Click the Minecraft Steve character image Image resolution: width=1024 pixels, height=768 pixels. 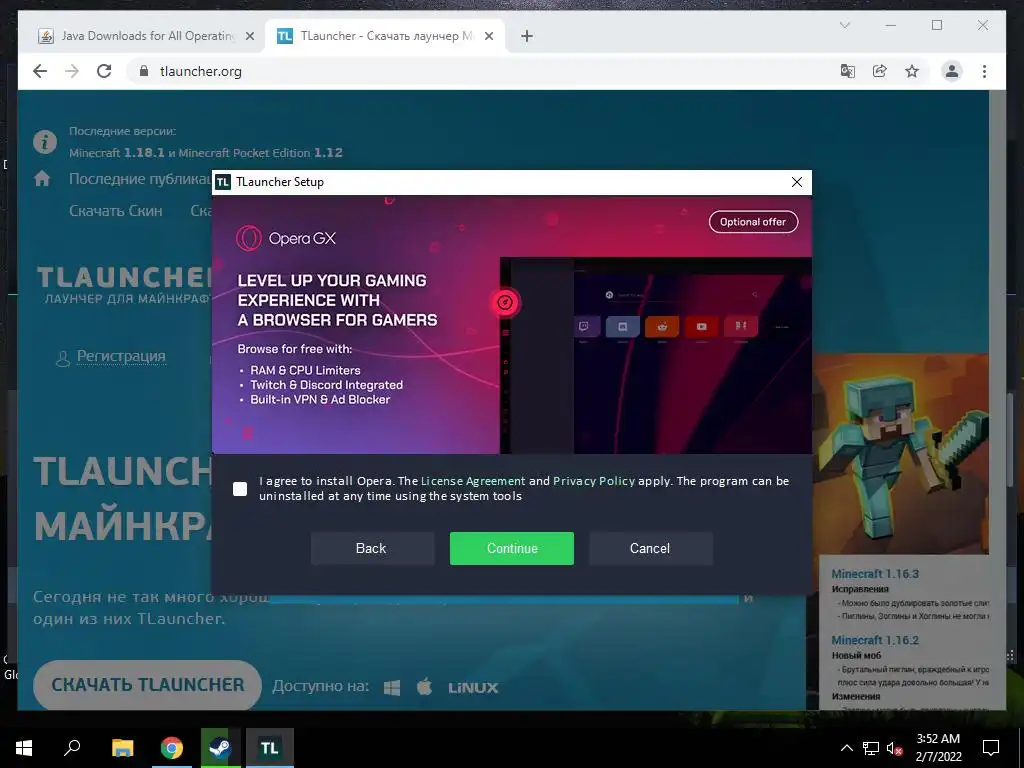(900, 454)
